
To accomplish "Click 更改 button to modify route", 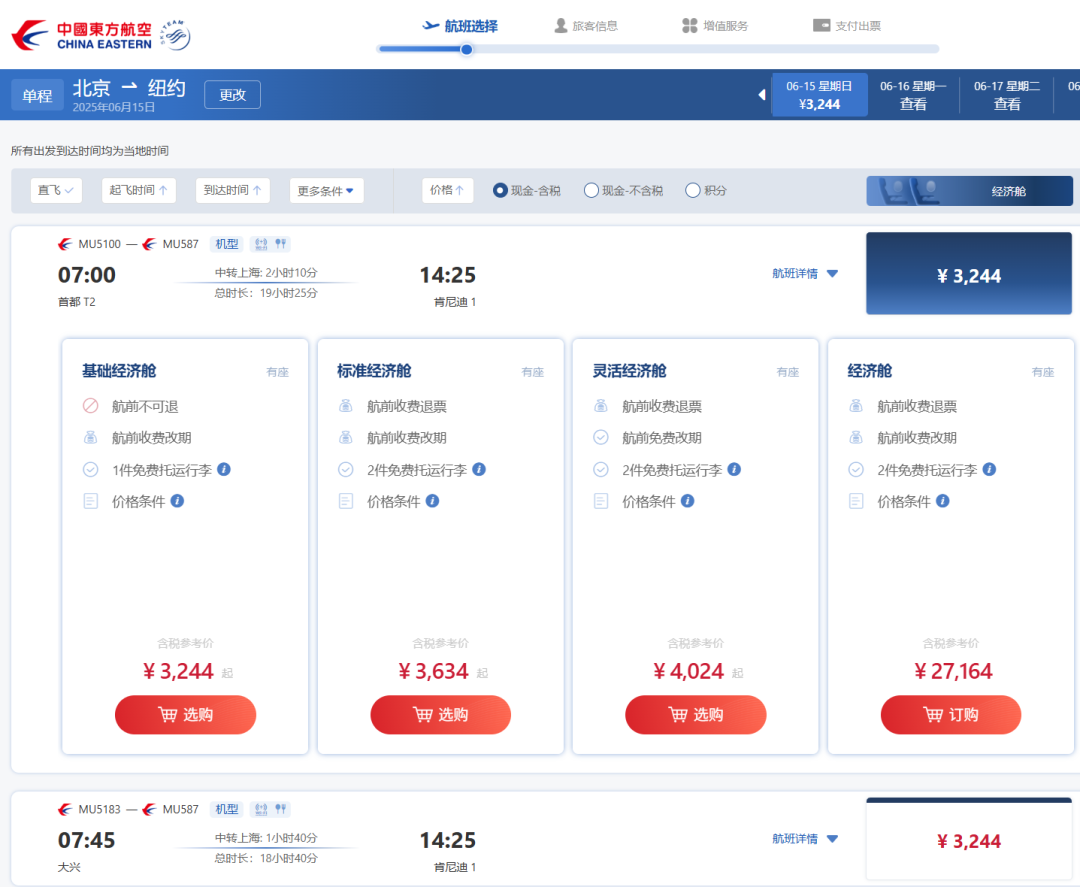I will click(232, 95).
